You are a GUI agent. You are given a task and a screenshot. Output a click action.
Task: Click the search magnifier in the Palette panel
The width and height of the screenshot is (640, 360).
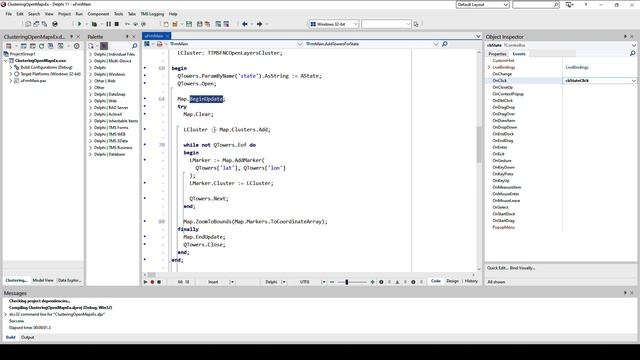click(x=135, y=46)
